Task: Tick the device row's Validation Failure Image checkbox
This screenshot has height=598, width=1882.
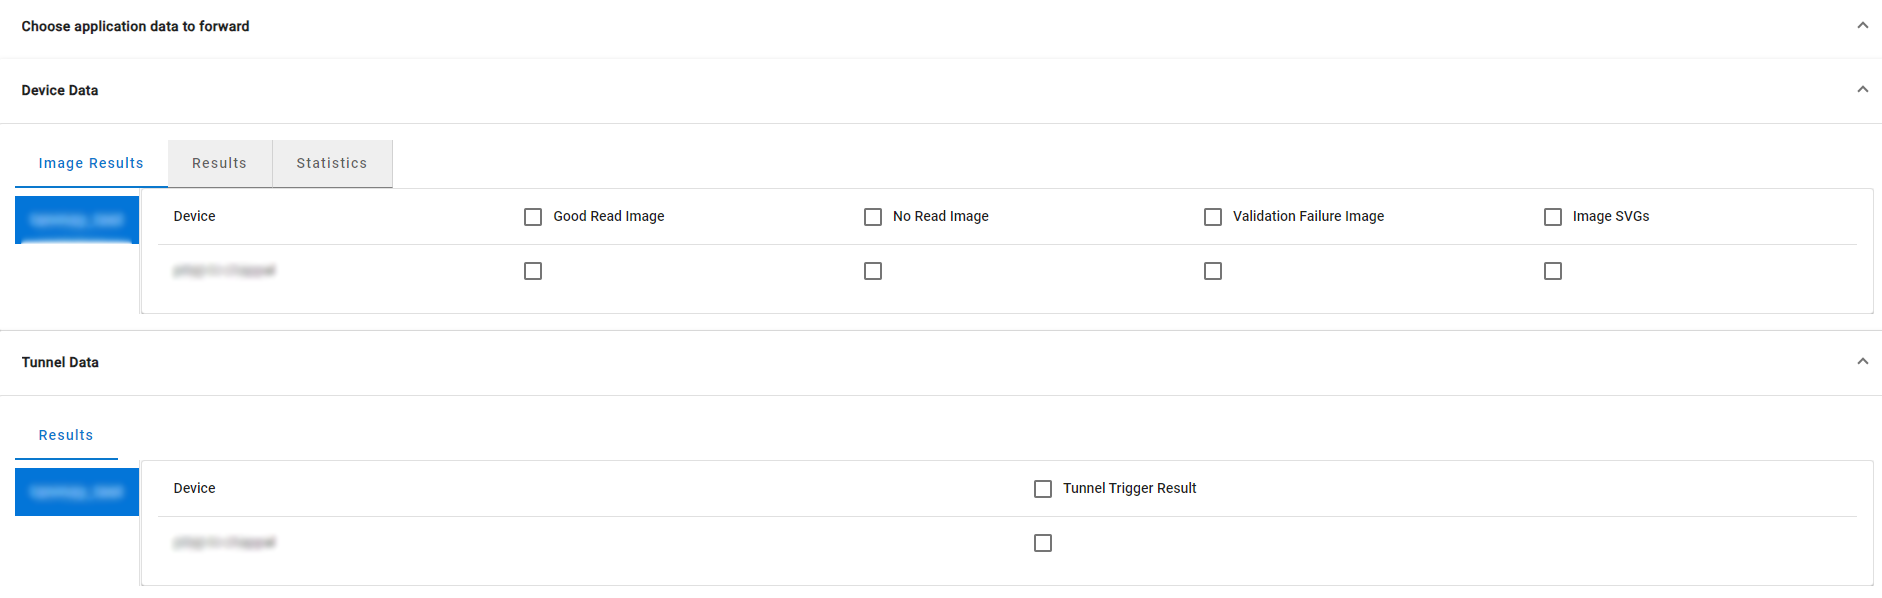Action: (1213, 271)
